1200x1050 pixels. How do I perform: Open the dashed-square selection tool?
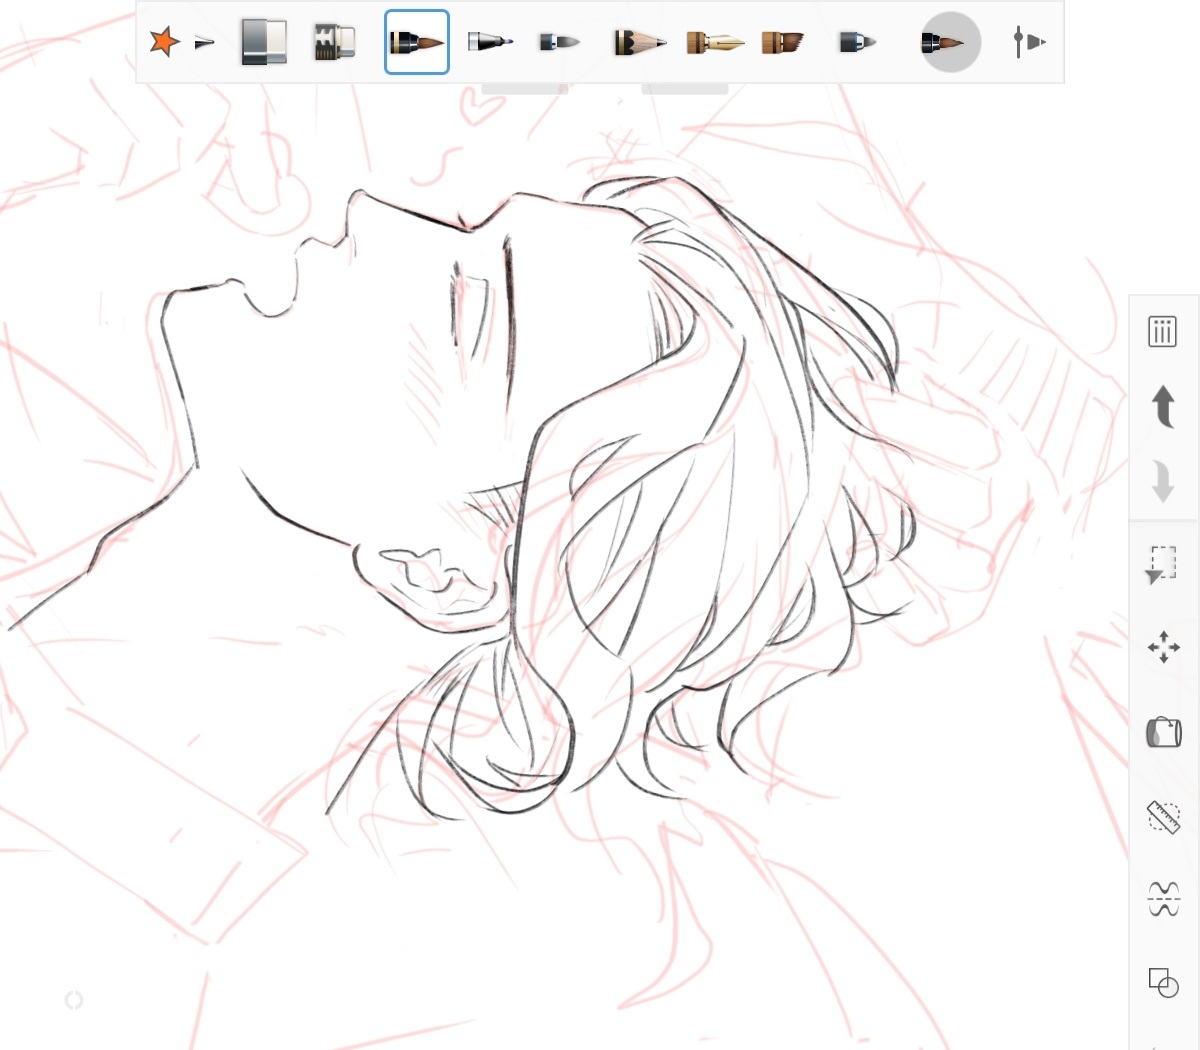coord(1162,565)
